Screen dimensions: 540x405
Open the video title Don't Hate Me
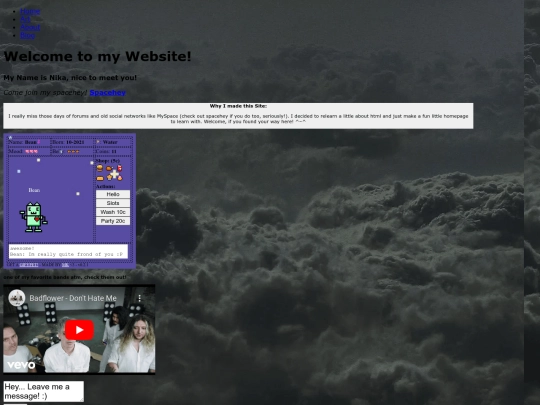pyautogui.click(x=73, y=298)
